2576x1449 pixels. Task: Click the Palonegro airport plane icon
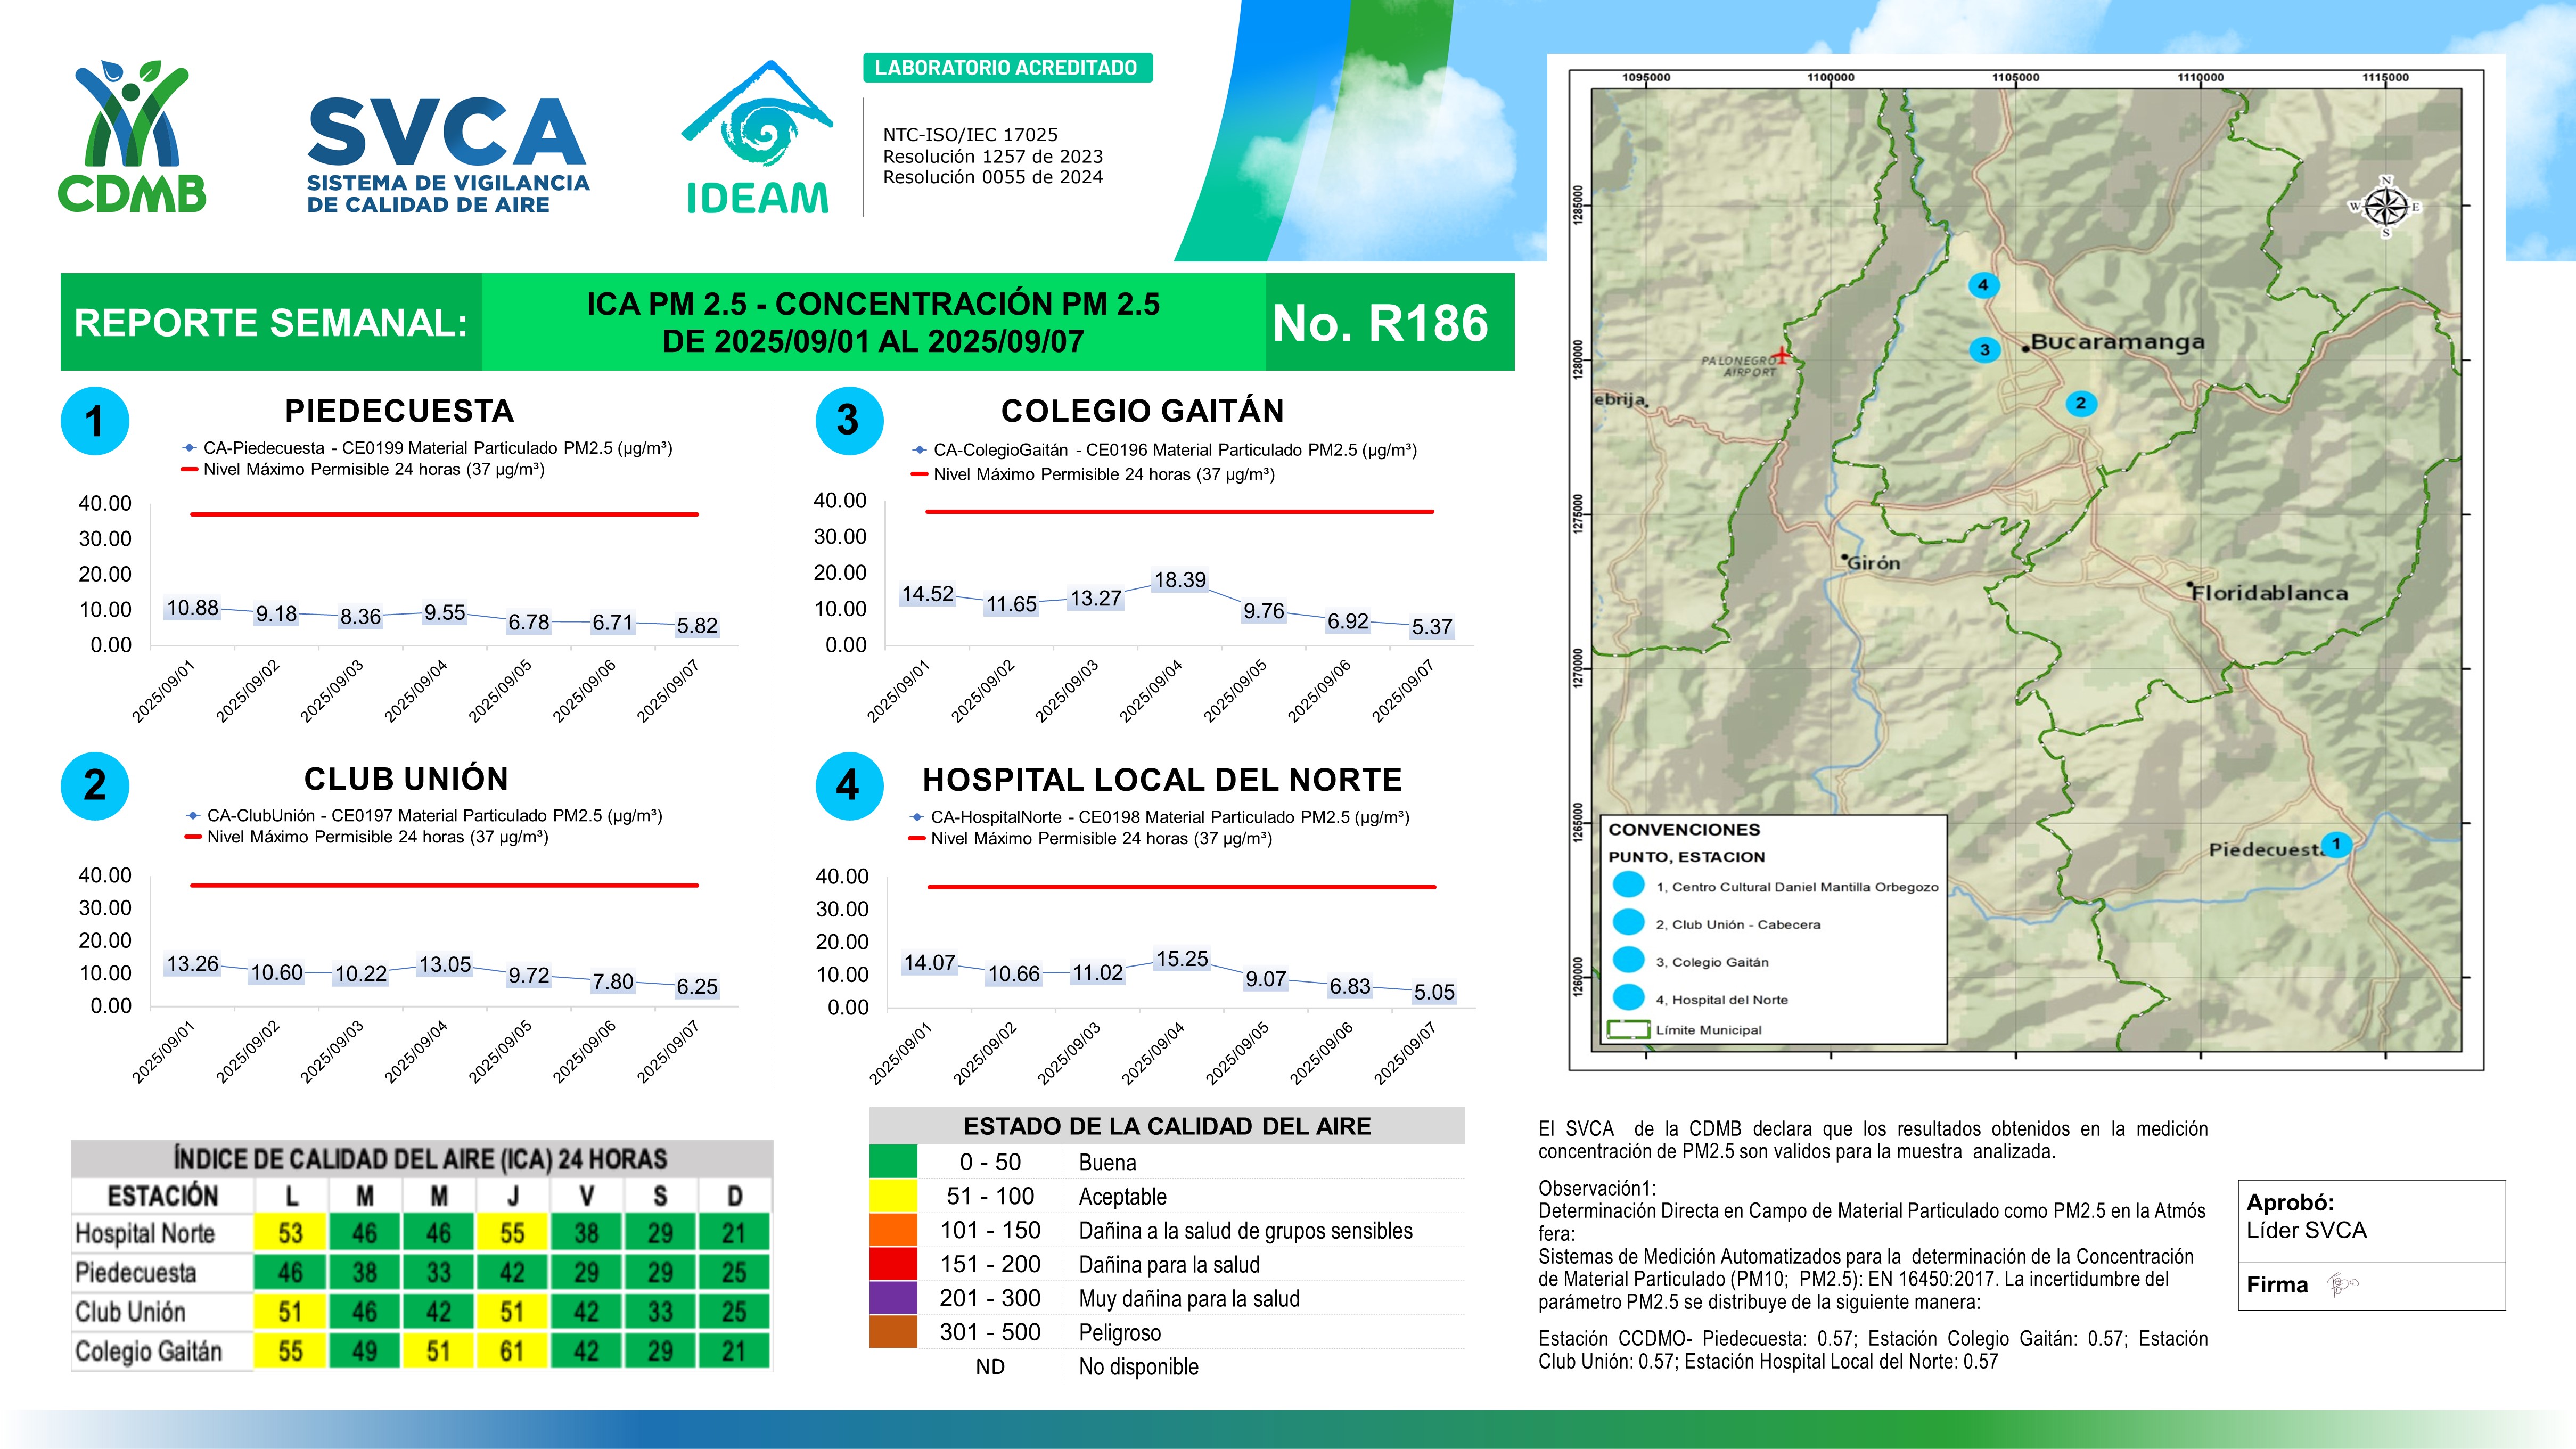click(1781, 355)
